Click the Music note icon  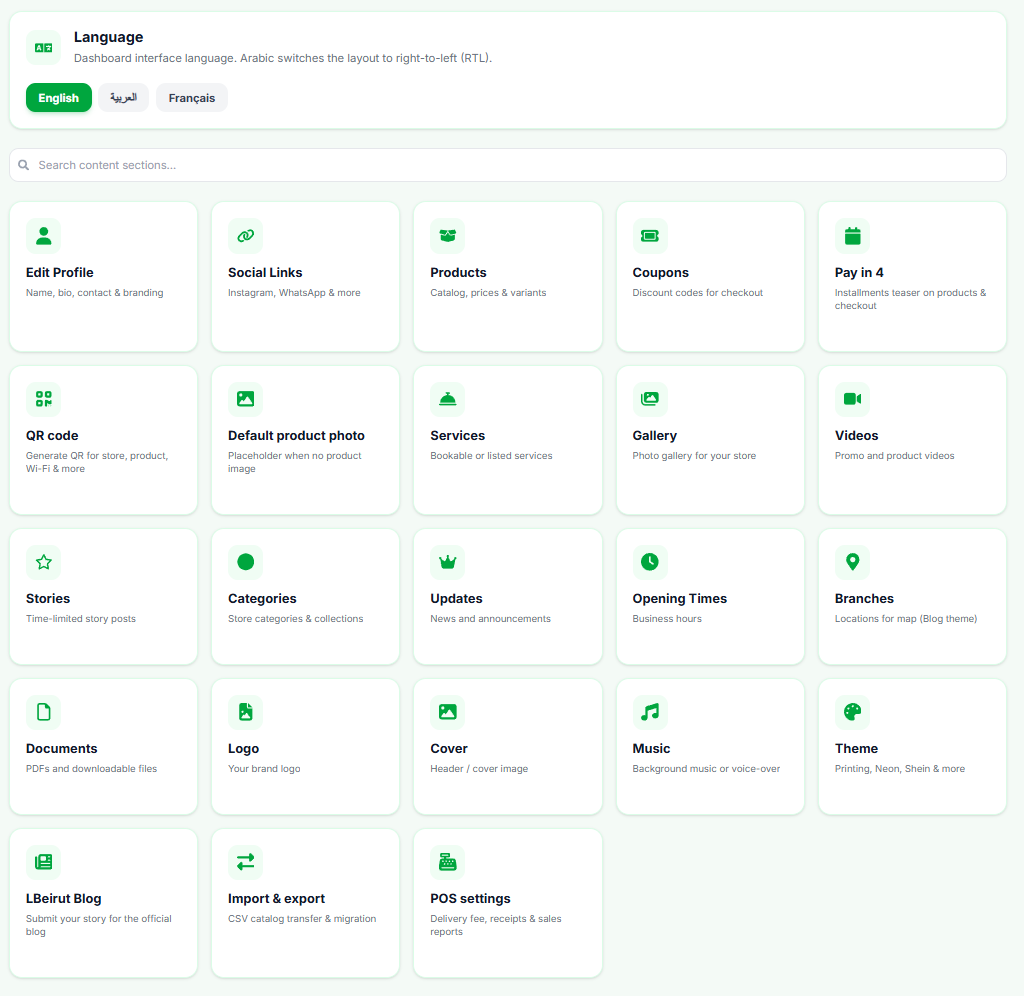coord(650,712)
